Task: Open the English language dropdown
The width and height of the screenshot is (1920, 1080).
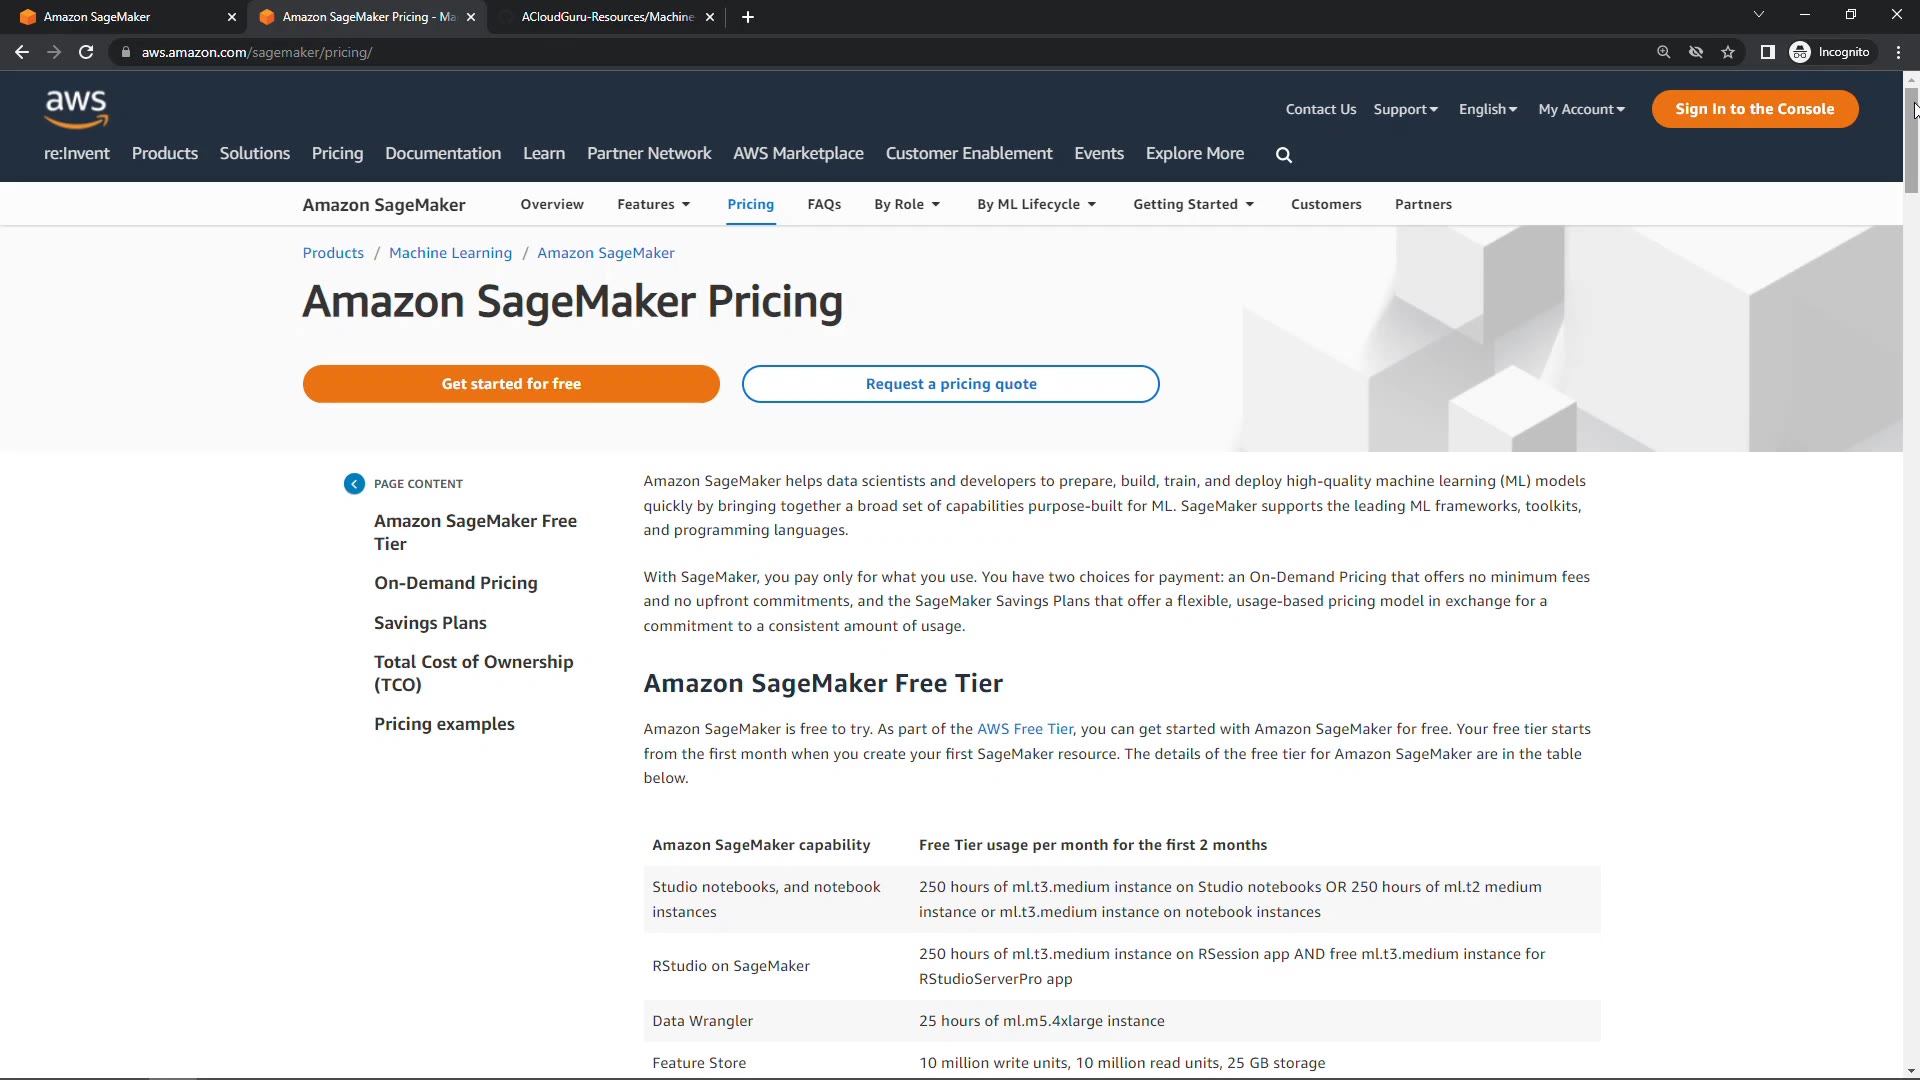Action: (x=1487, y=109)
